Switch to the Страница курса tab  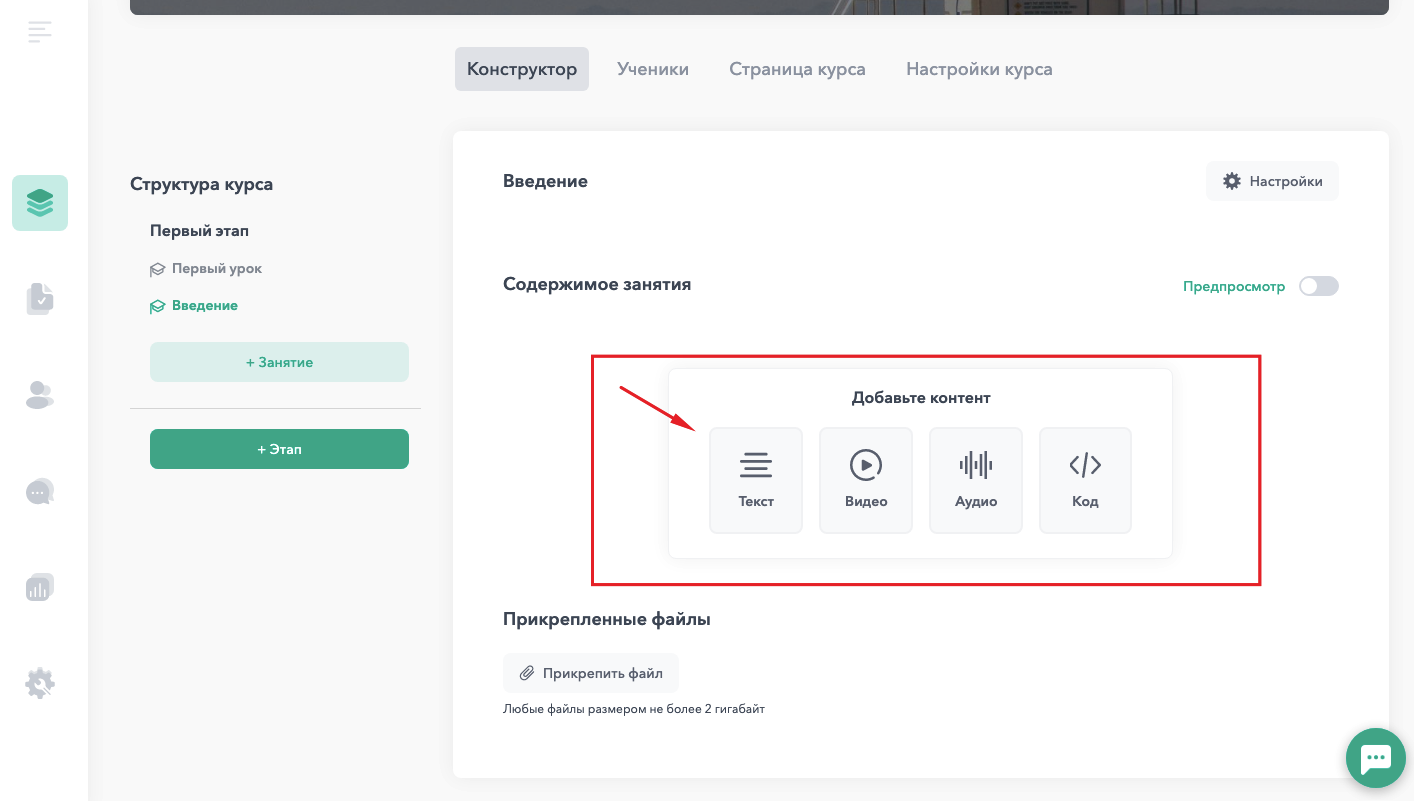pyautogui.click(x=797, y=69)
